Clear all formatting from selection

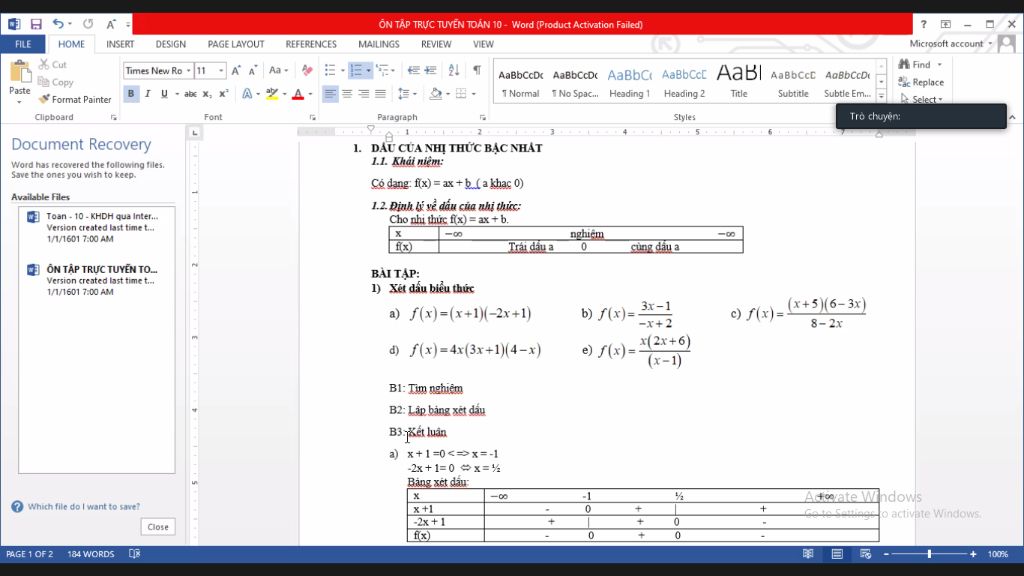pyautogui.click(x=307, y=71)
